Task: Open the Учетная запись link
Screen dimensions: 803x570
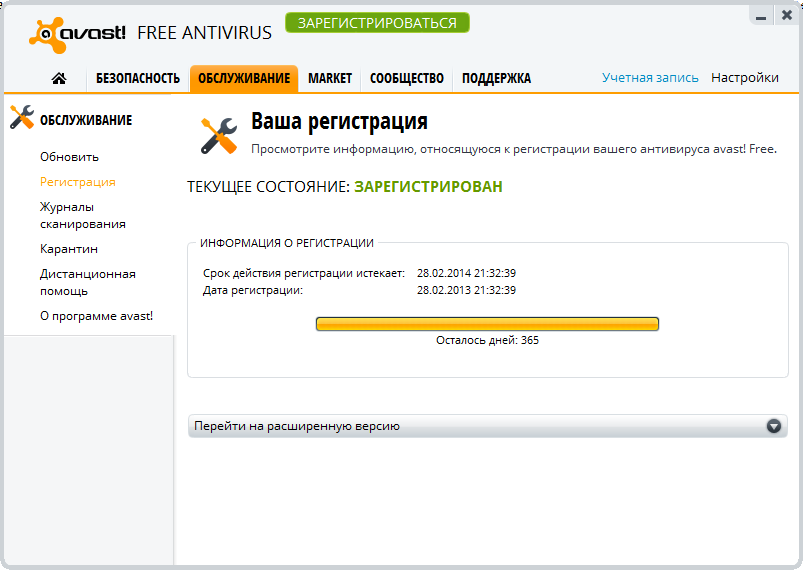Action: tap(650, 78)
